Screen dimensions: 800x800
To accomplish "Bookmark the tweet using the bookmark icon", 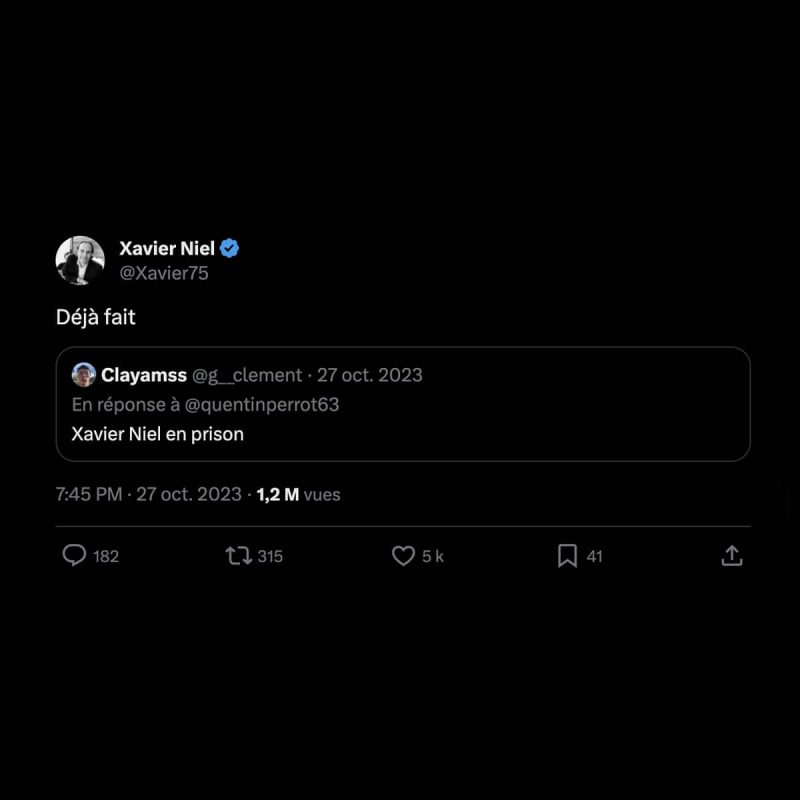I will 567,556.
